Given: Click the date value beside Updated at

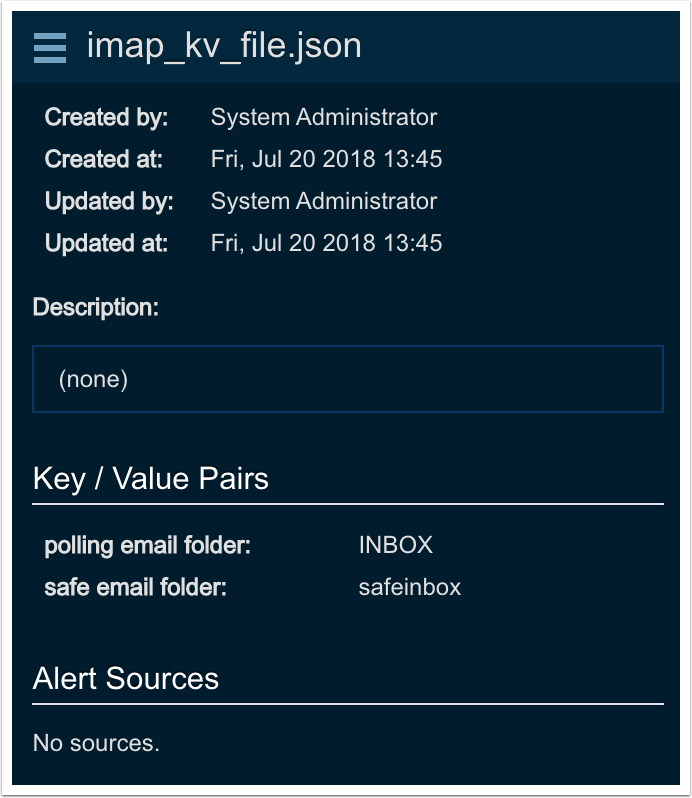Looking at the screenshot, I should [x=326, y=243].
